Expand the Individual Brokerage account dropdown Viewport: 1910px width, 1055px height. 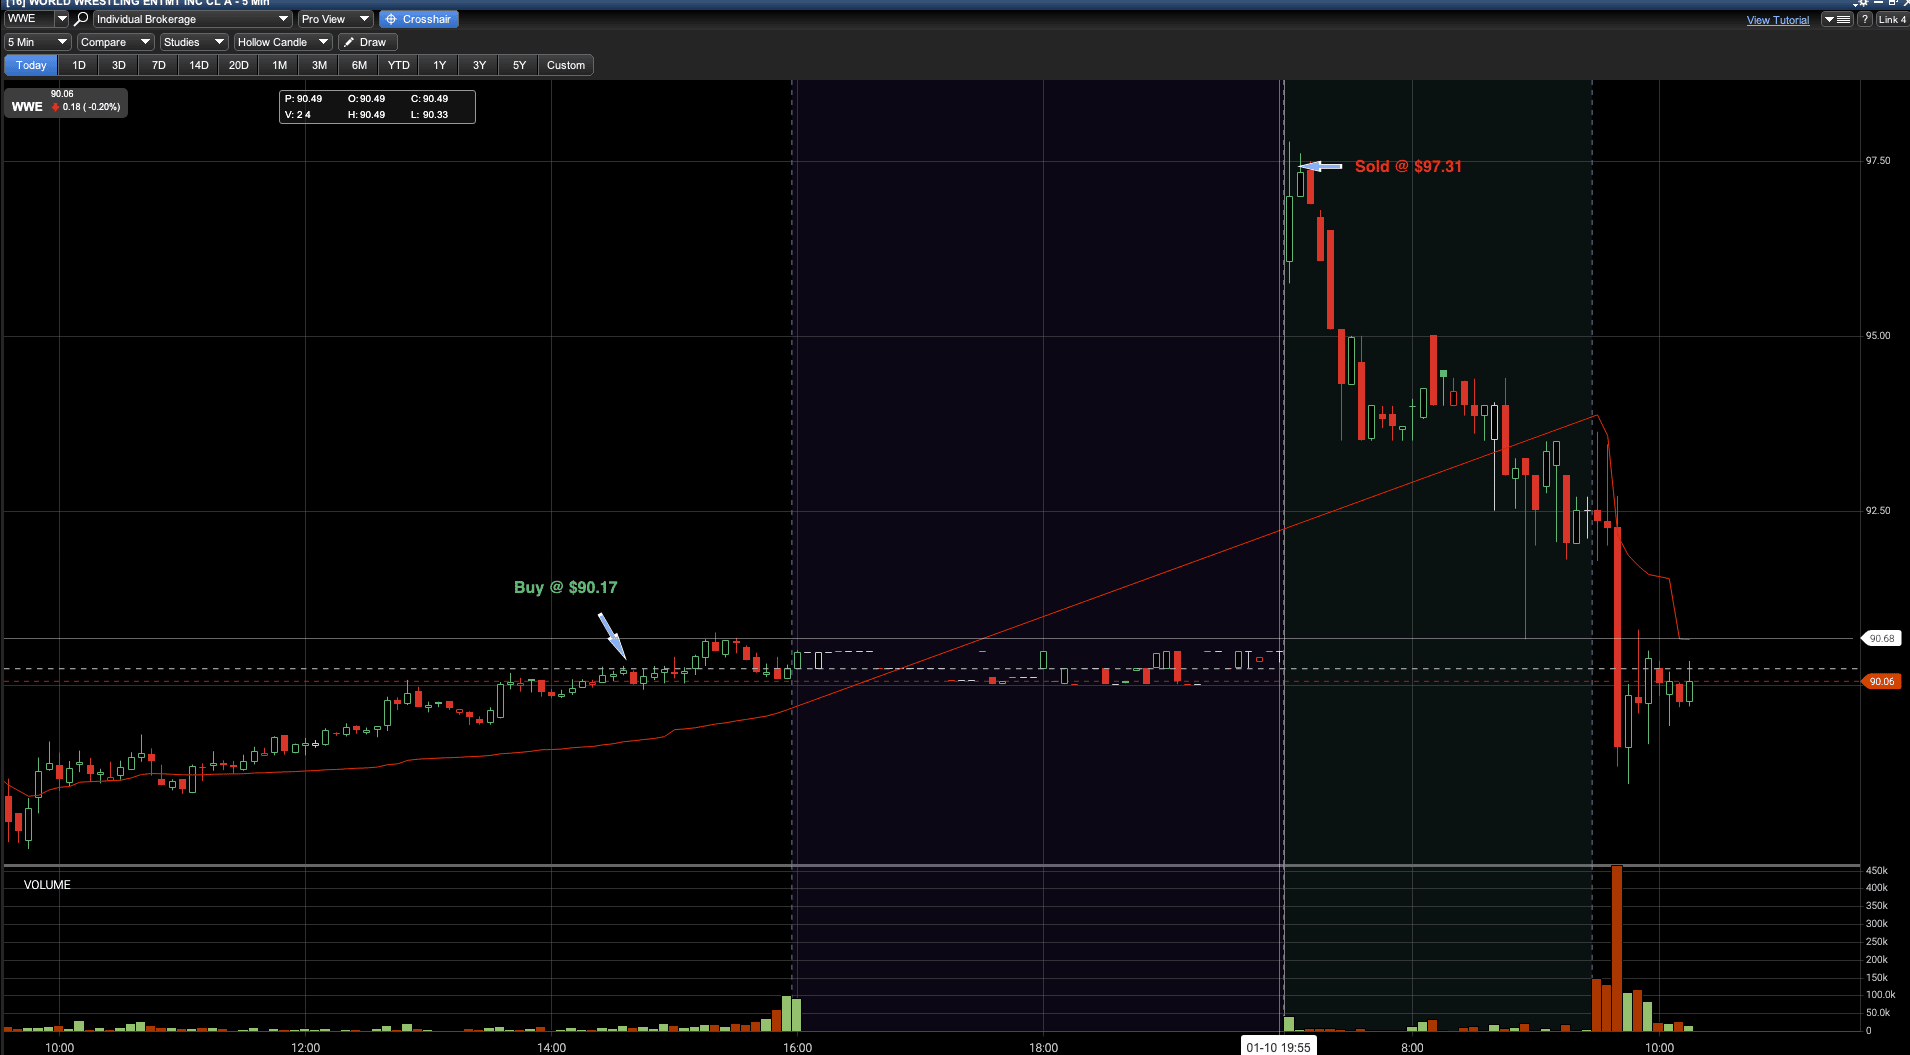pyautogui.click(x=192, y=19)
